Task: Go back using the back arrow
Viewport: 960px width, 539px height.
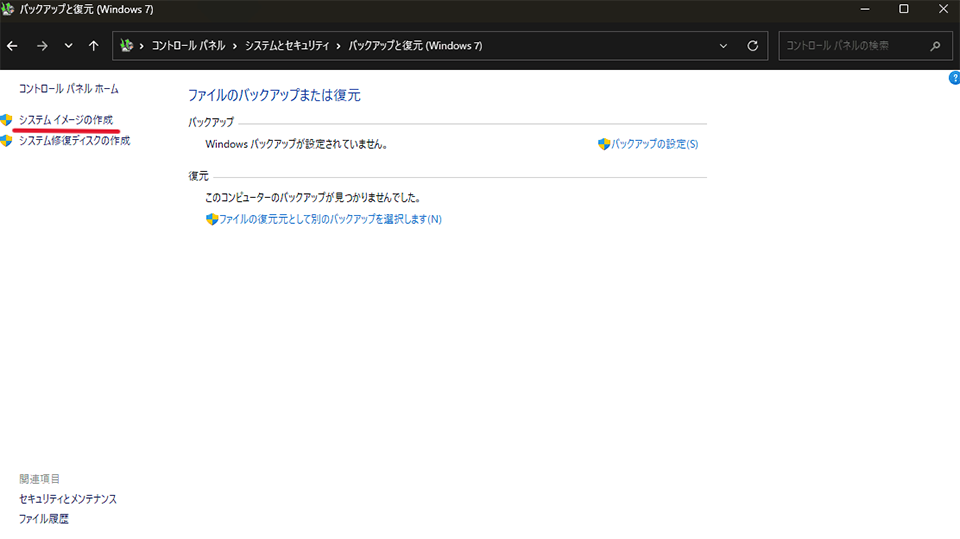Action: click(x=12, y=46)
